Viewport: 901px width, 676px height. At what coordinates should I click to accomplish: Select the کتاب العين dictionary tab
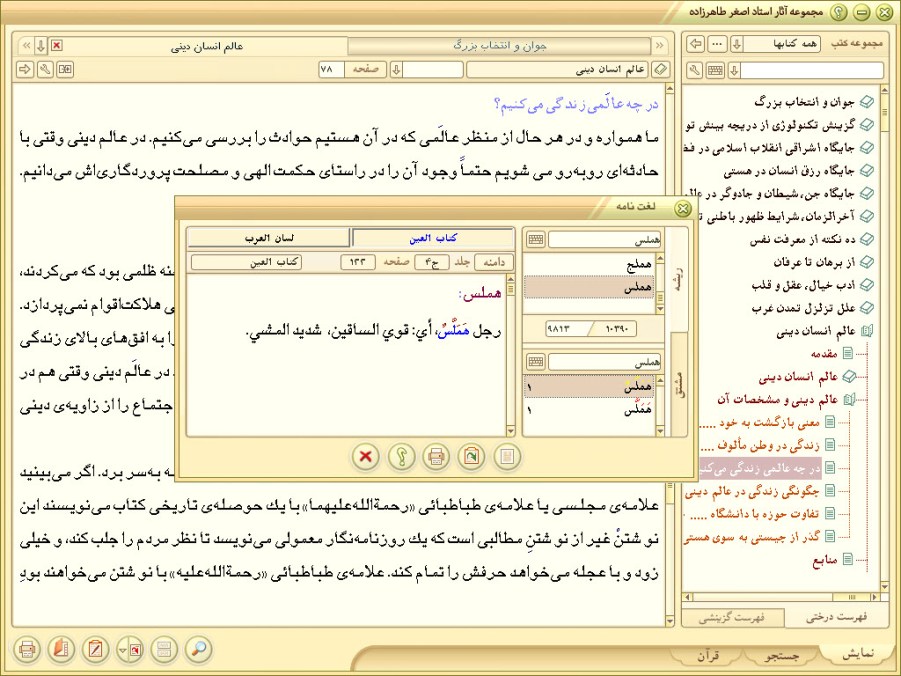click(433, 238)
